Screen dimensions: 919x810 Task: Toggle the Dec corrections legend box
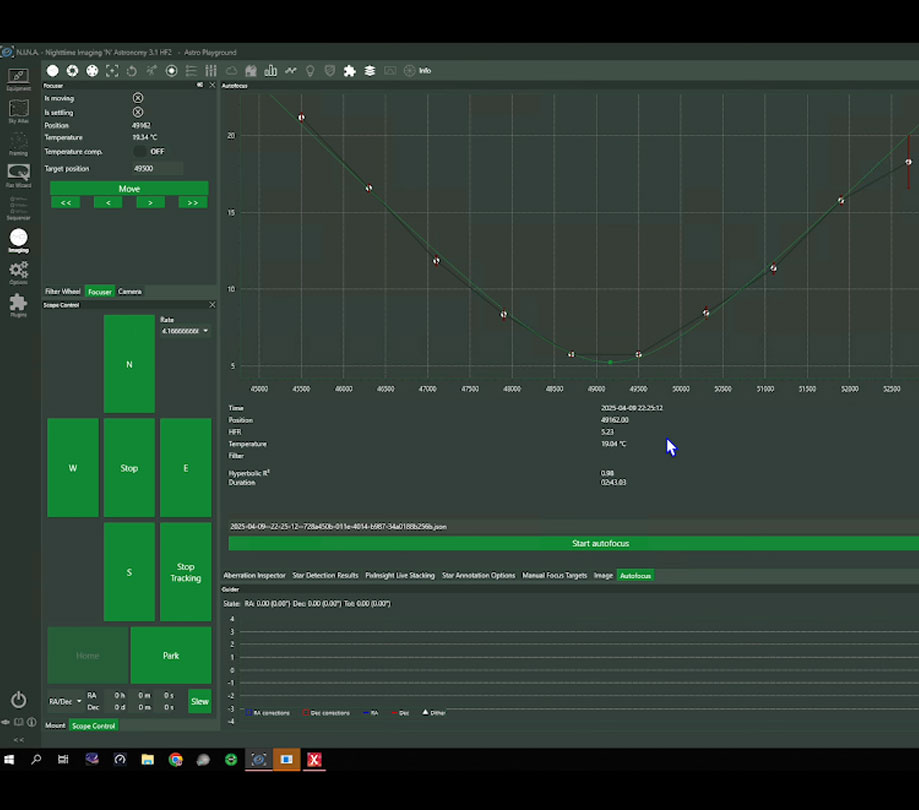click(x=306, y=713)
